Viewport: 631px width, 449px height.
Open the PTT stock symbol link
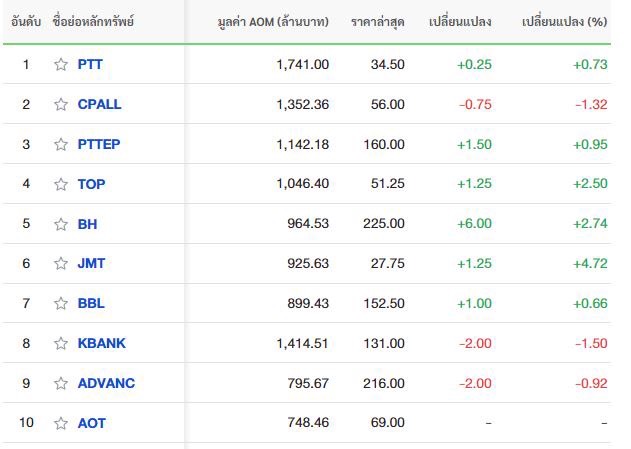[90, 64]
